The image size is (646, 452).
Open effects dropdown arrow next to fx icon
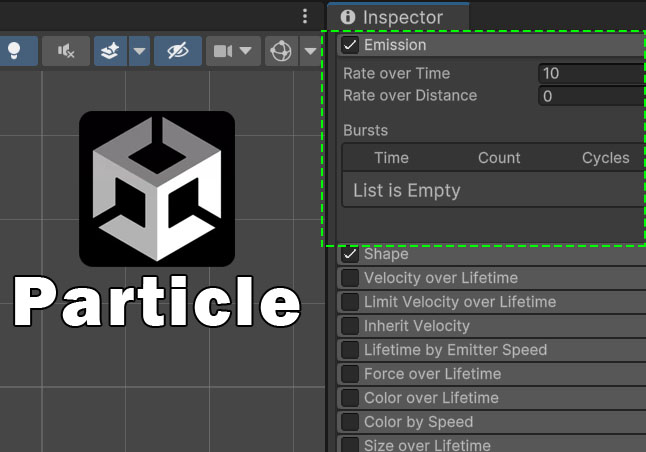point(139,50)
